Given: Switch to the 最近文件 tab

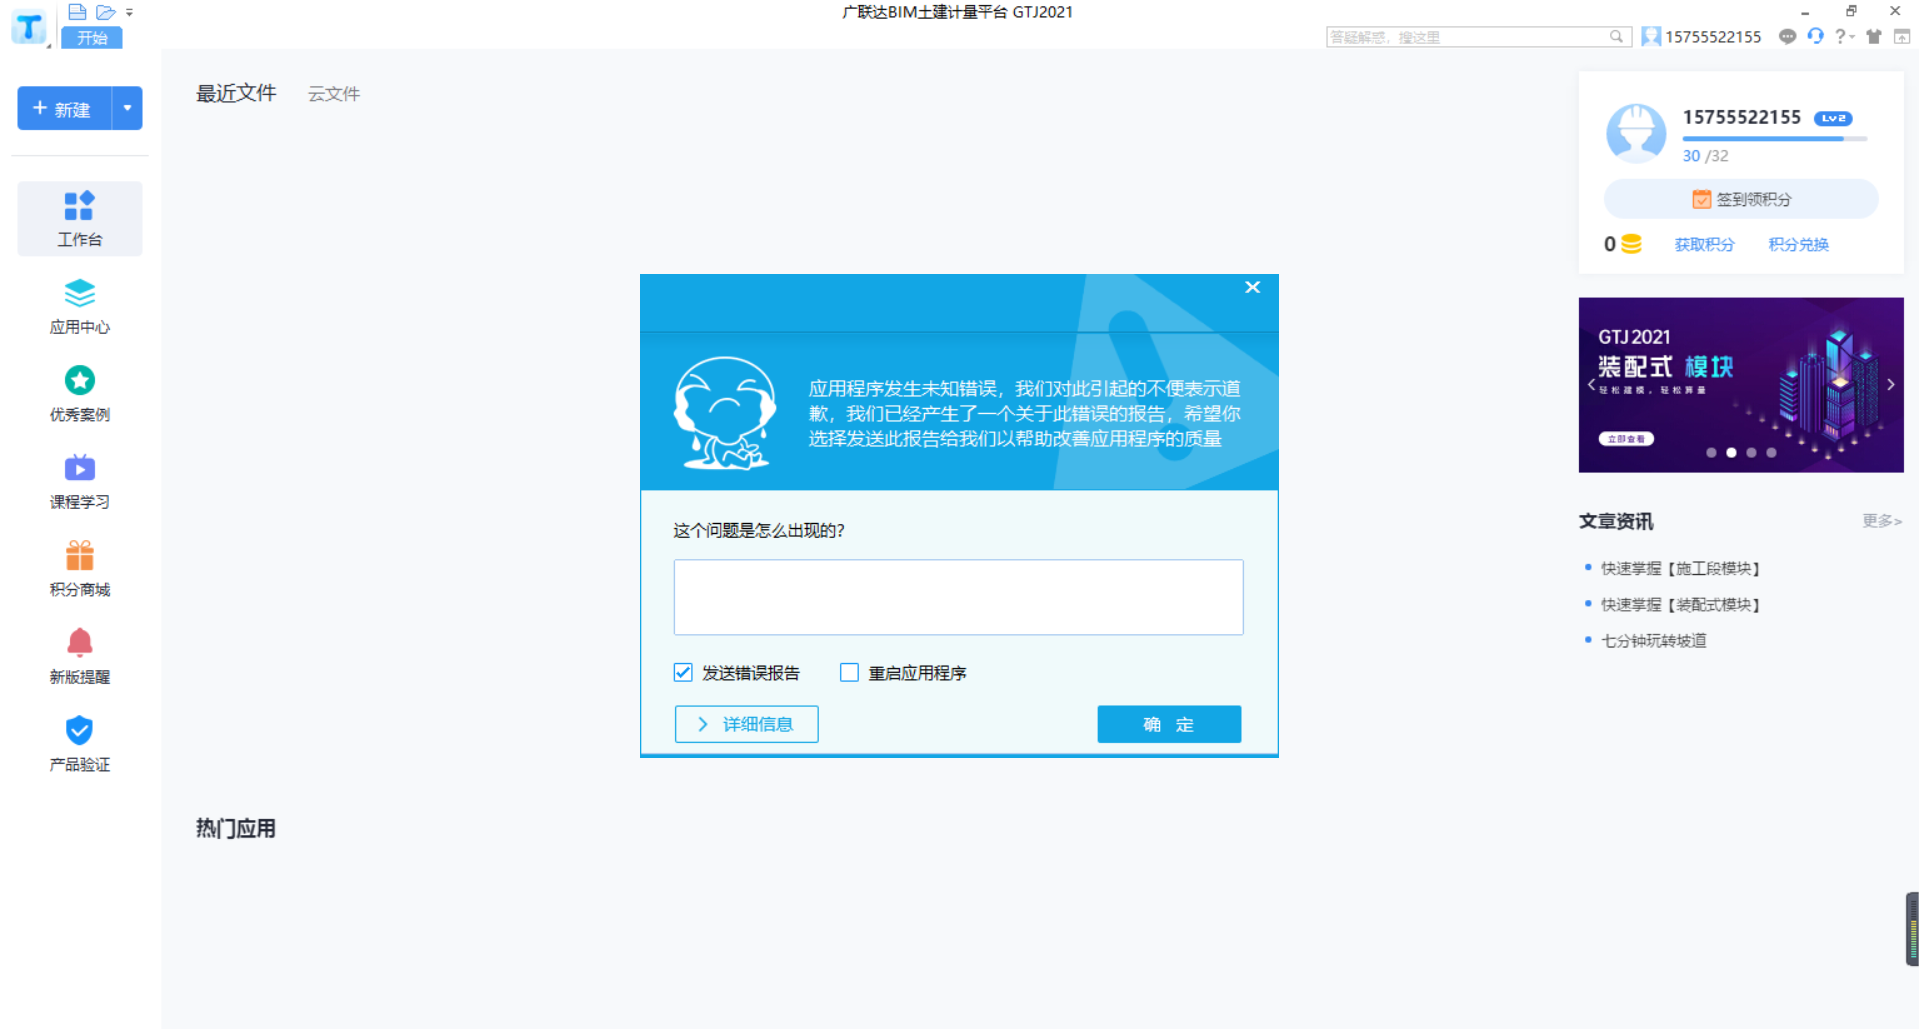Looking at the screenshot, I should point(236,93).
